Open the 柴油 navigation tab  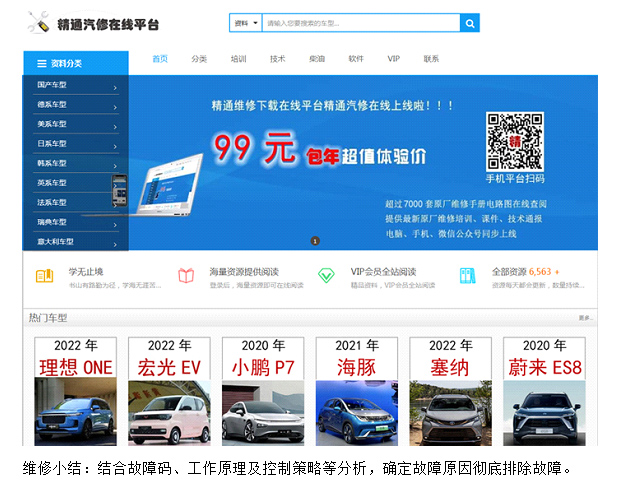point(317,59)
